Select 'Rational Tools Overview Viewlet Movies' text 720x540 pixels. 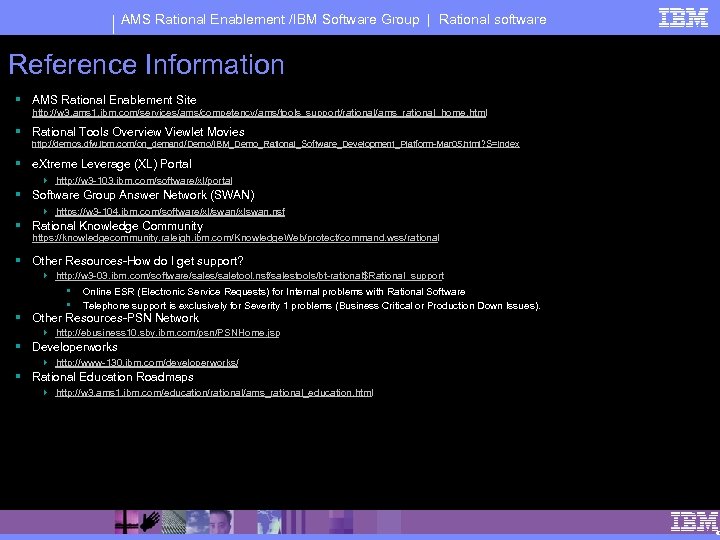pyautogui.click(x=138, y=132)
